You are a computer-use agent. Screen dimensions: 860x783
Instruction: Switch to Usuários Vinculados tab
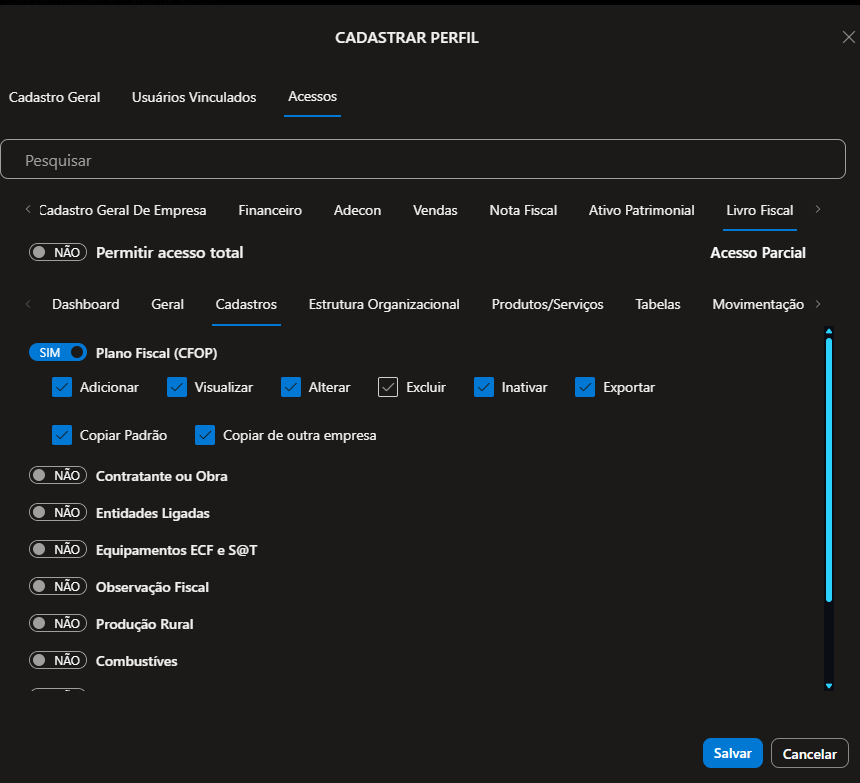[194, 98]
